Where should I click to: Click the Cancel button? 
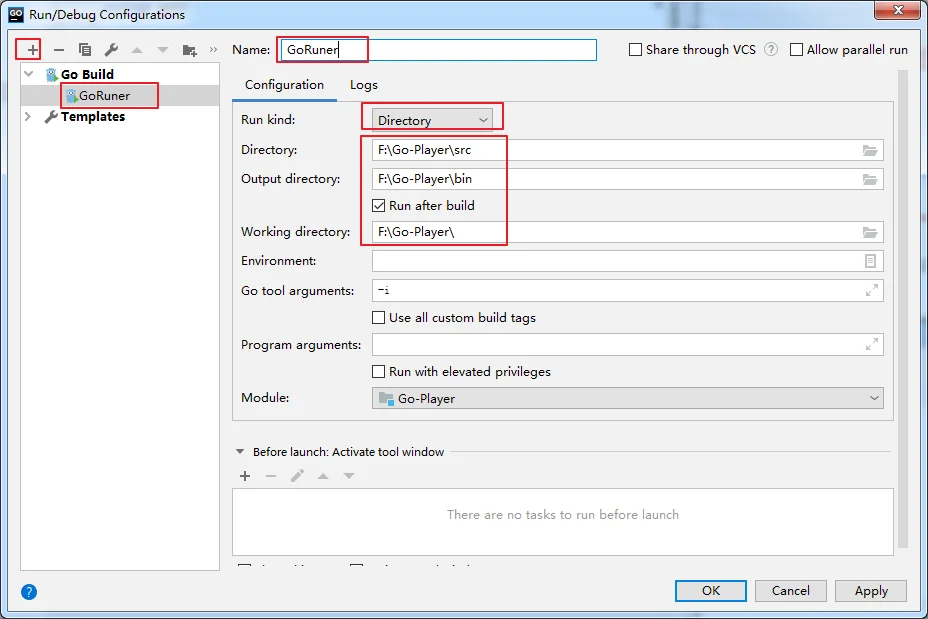(x=791, y=591)
